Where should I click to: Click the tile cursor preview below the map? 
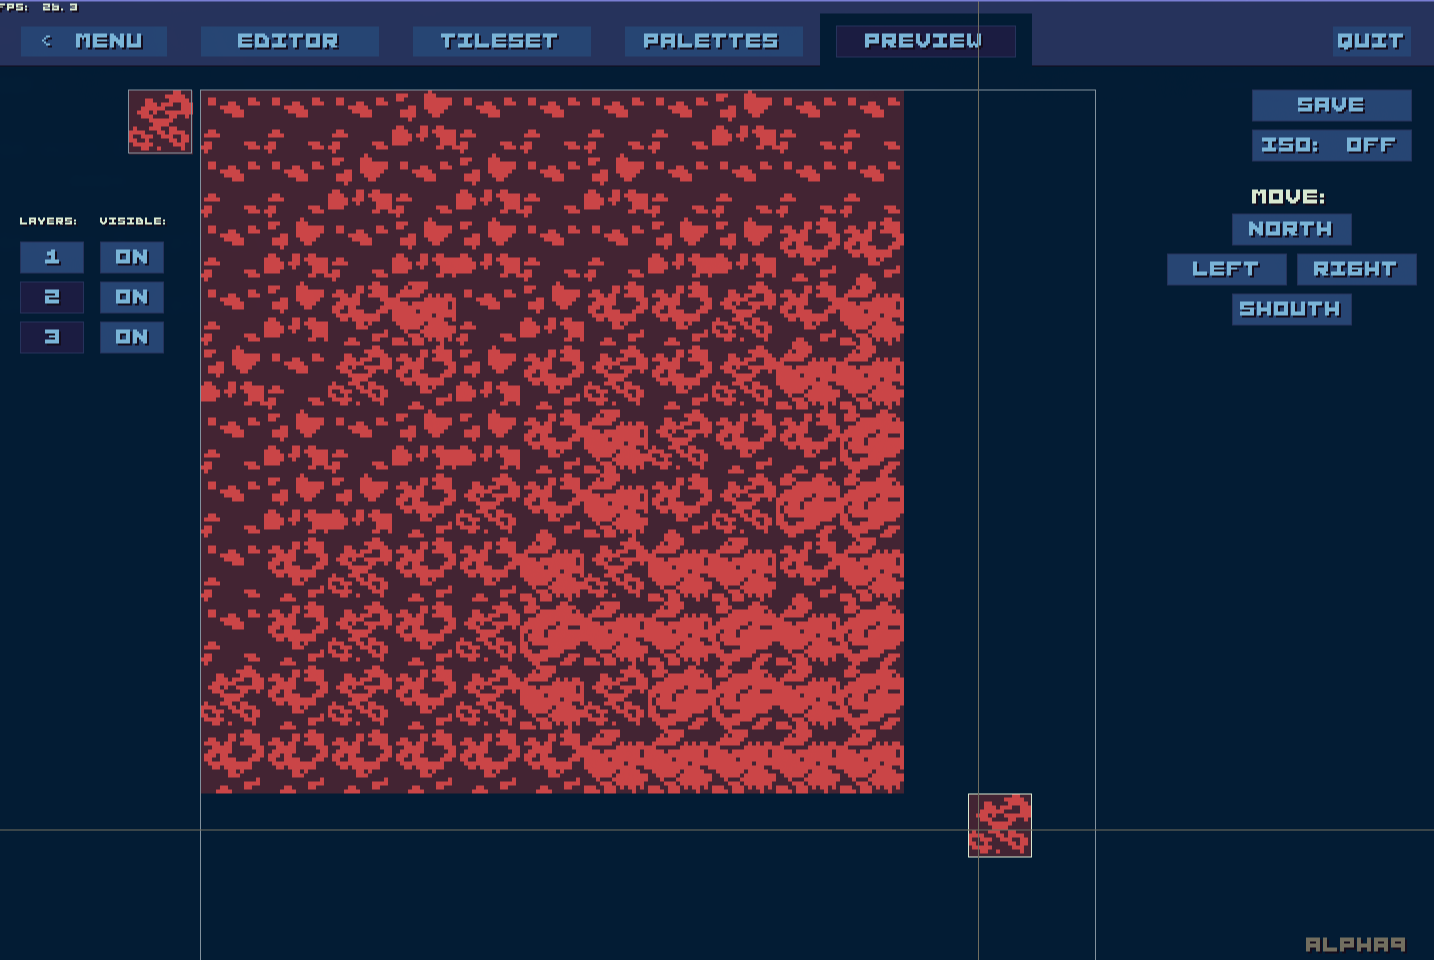[999, 825]
